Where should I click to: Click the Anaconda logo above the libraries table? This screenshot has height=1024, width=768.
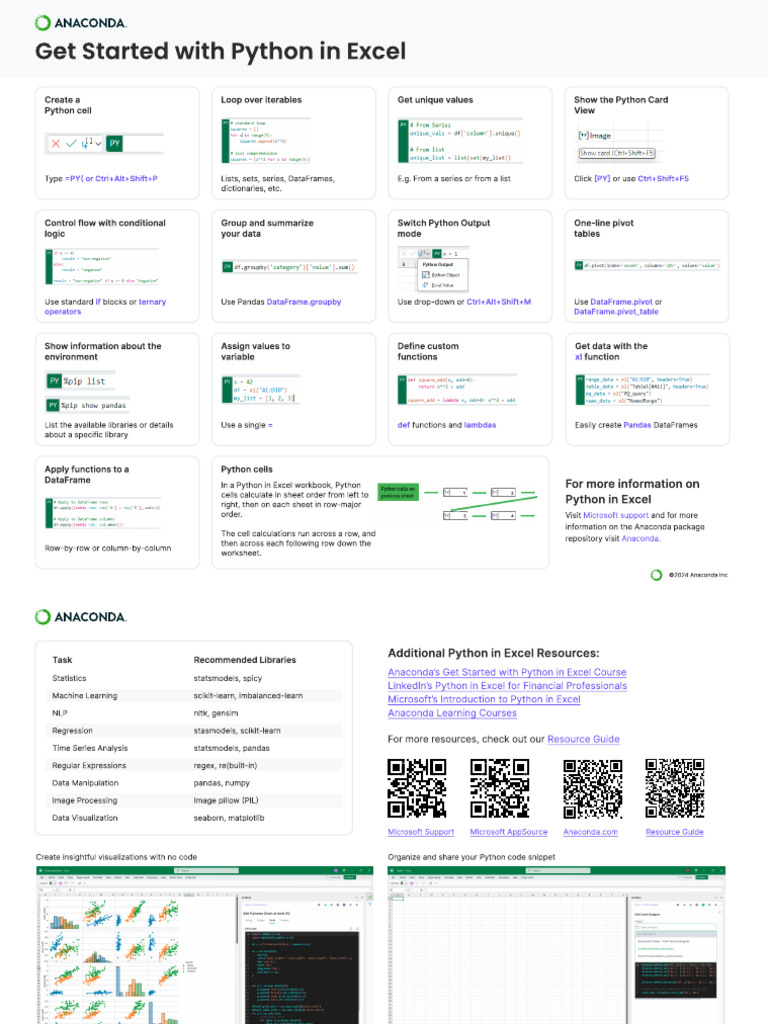pos(81,616)
